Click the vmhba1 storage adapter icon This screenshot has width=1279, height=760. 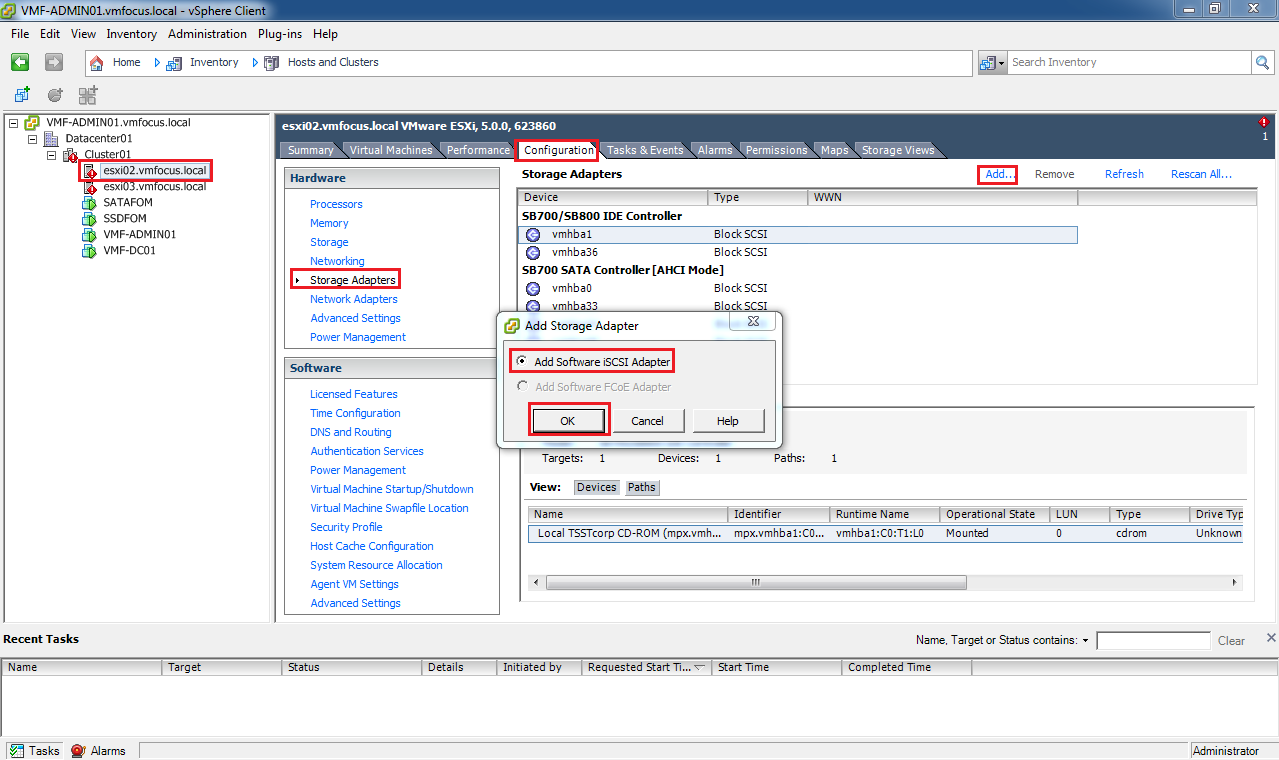click(x=533, y=234)
